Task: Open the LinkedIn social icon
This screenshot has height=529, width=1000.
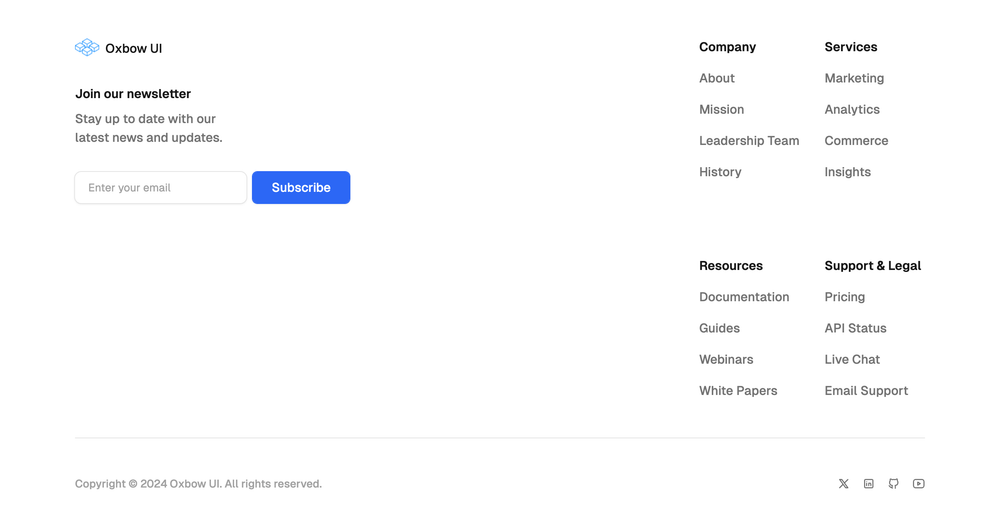Action: pos(869,484)
